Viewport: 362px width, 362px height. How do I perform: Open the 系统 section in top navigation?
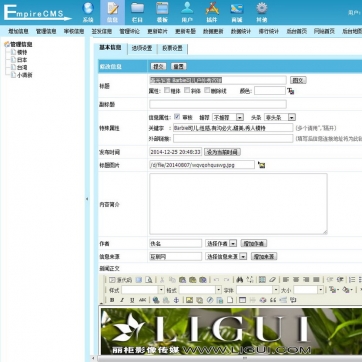pyautogui.click(x=88, y=12)
